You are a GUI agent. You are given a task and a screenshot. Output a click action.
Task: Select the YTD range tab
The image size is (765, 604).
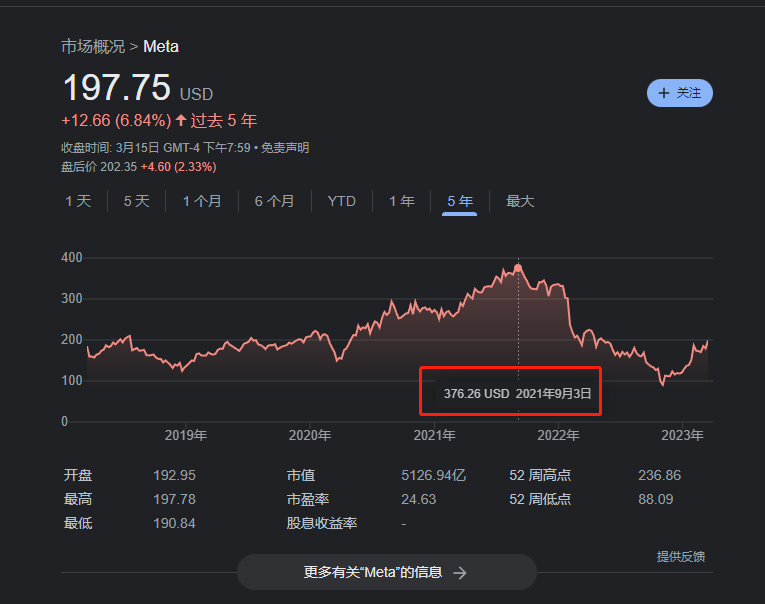click(342, 201)
